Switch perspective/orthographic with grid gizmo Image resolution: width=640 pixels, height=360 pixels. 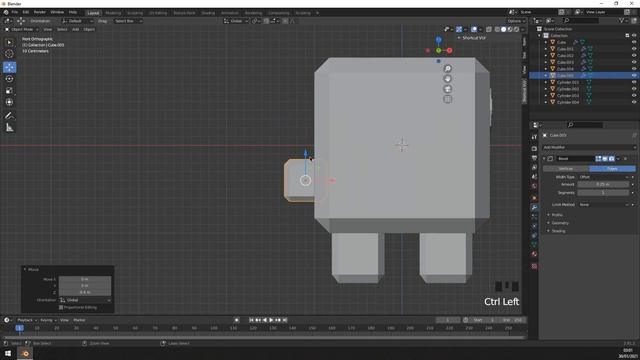point(447,99)
